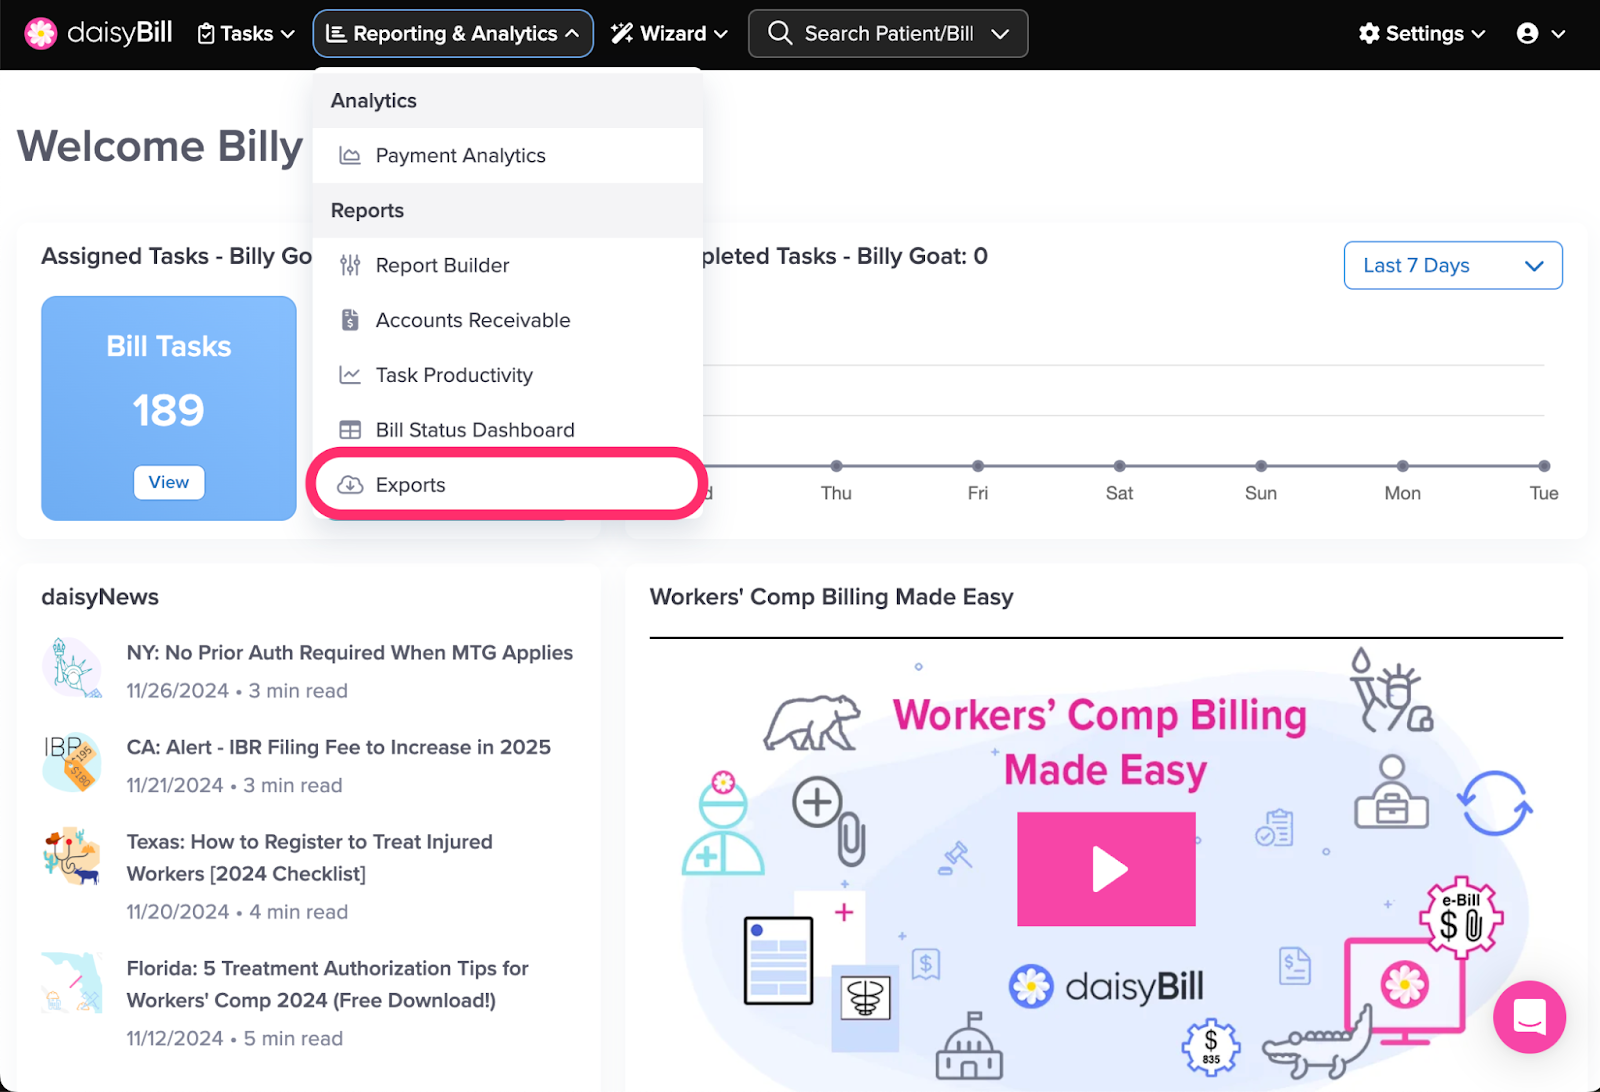
Task: Open the user account profile menu
Action: pos(1540,34)
